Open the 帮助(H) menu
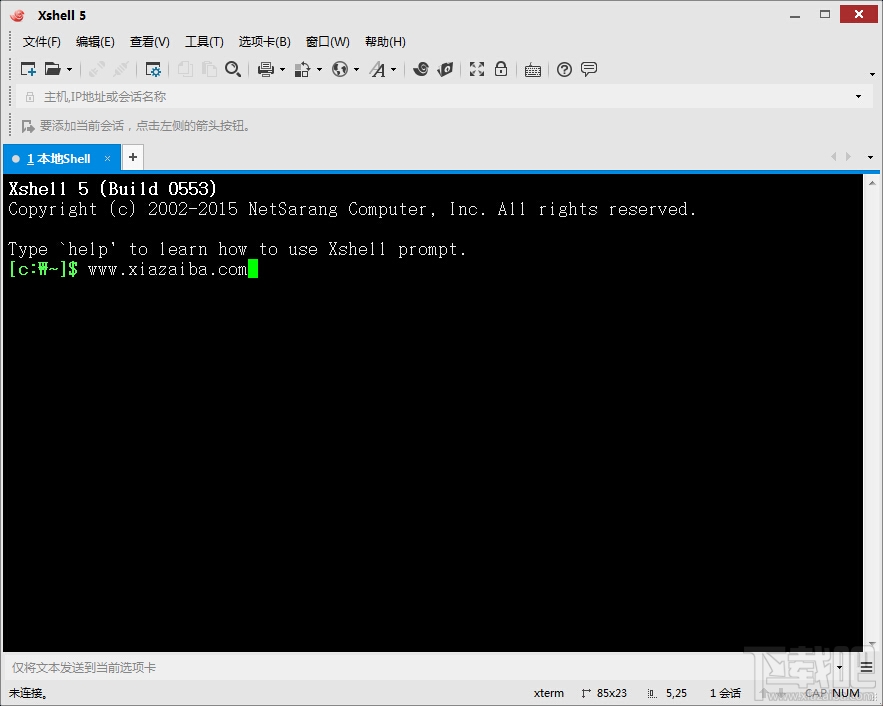This screenshot has height=706, width=883. (385, 42)
